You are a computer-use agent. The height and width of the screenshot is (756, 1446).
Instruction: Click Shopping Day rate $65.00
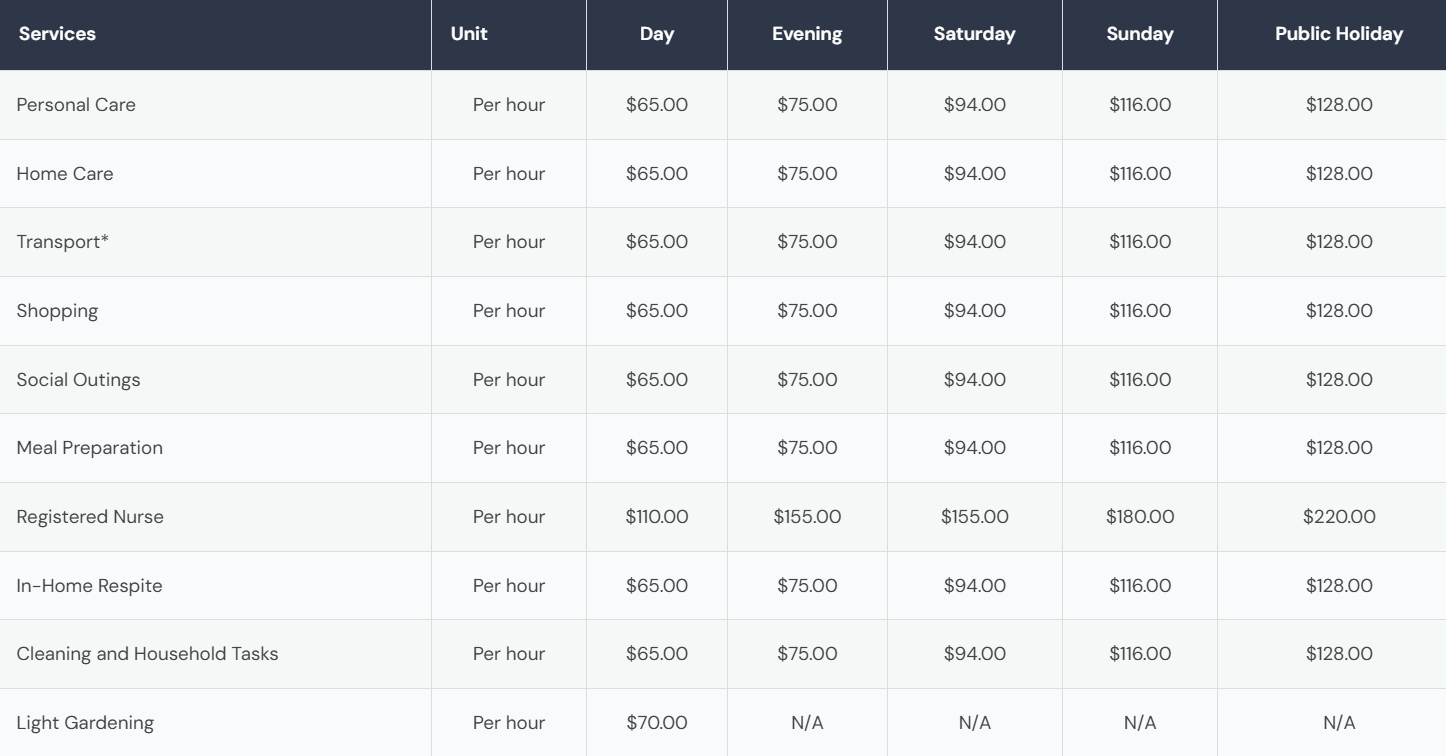coord(657,311)
